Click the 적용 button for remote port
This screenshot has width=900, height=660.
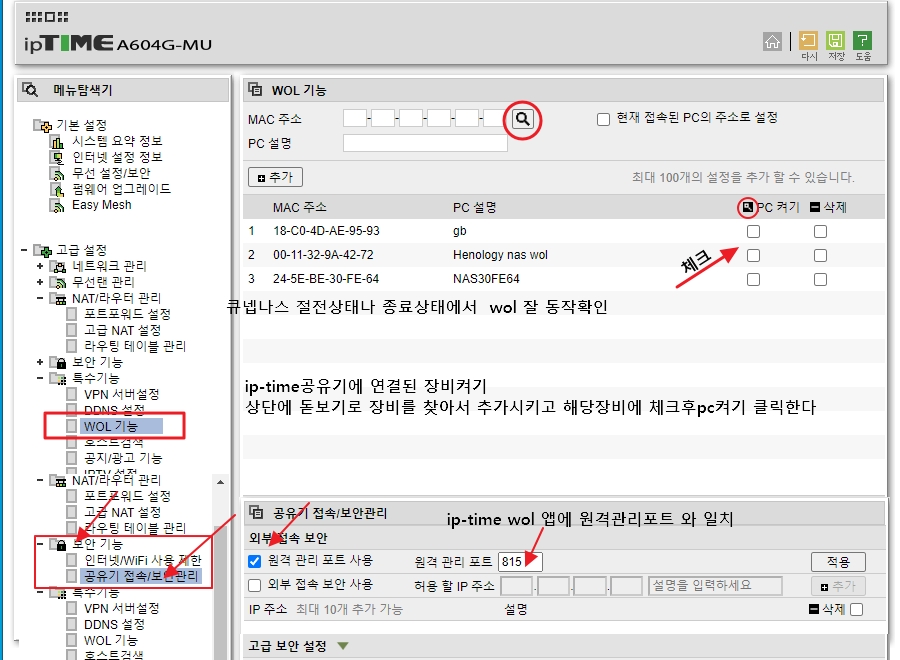(837, 562)
